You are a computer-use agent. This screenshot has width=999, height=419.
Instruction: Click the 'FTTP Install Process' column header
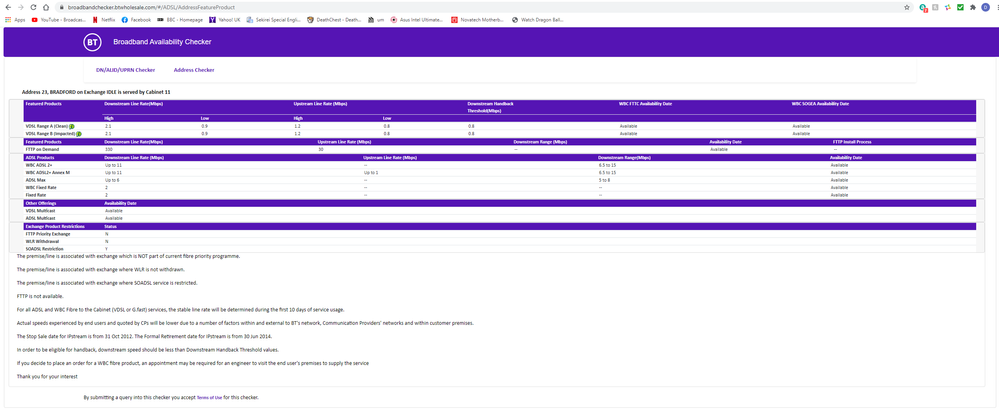[x=851, y=141]
